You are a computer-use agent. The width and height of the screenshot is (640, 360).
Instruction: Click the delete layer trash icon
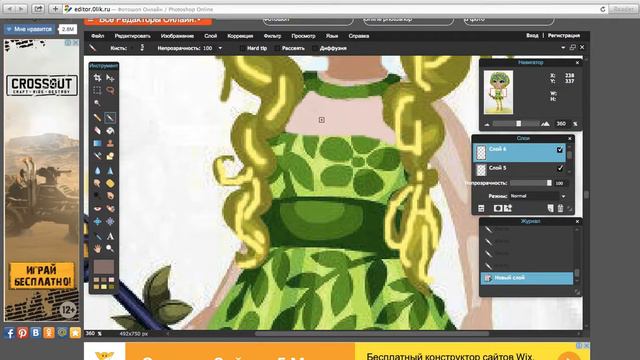tap(560, 208)
